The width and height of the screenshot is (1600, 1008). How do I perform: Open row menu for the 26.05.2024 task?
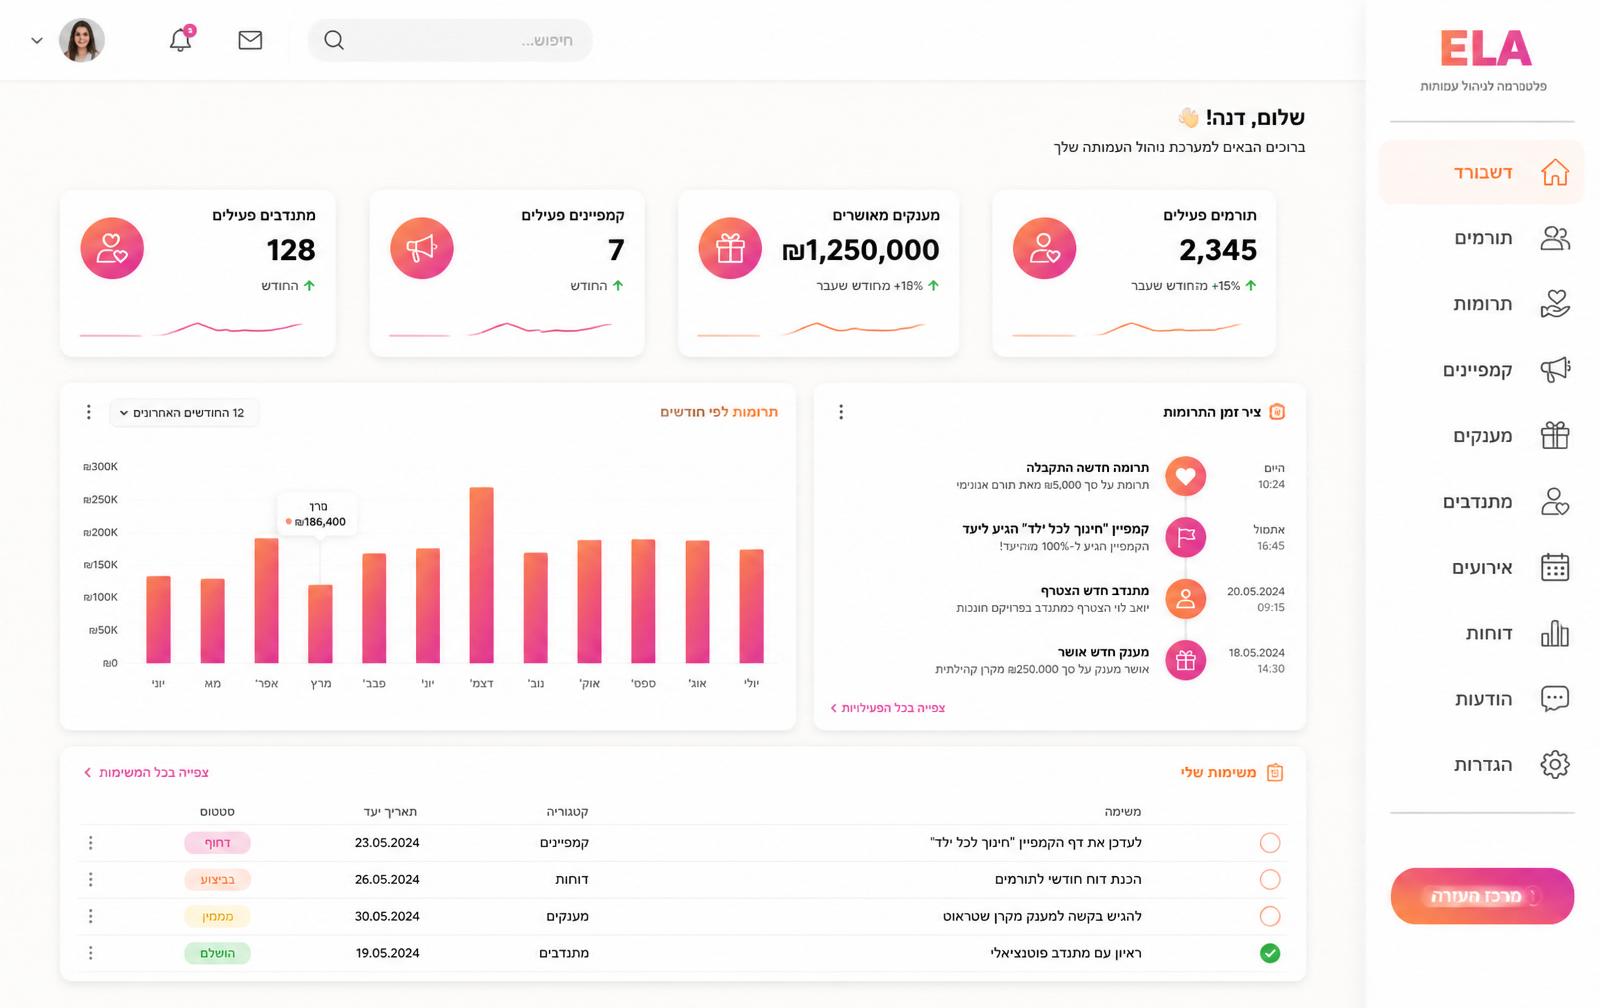coord(90,879)
